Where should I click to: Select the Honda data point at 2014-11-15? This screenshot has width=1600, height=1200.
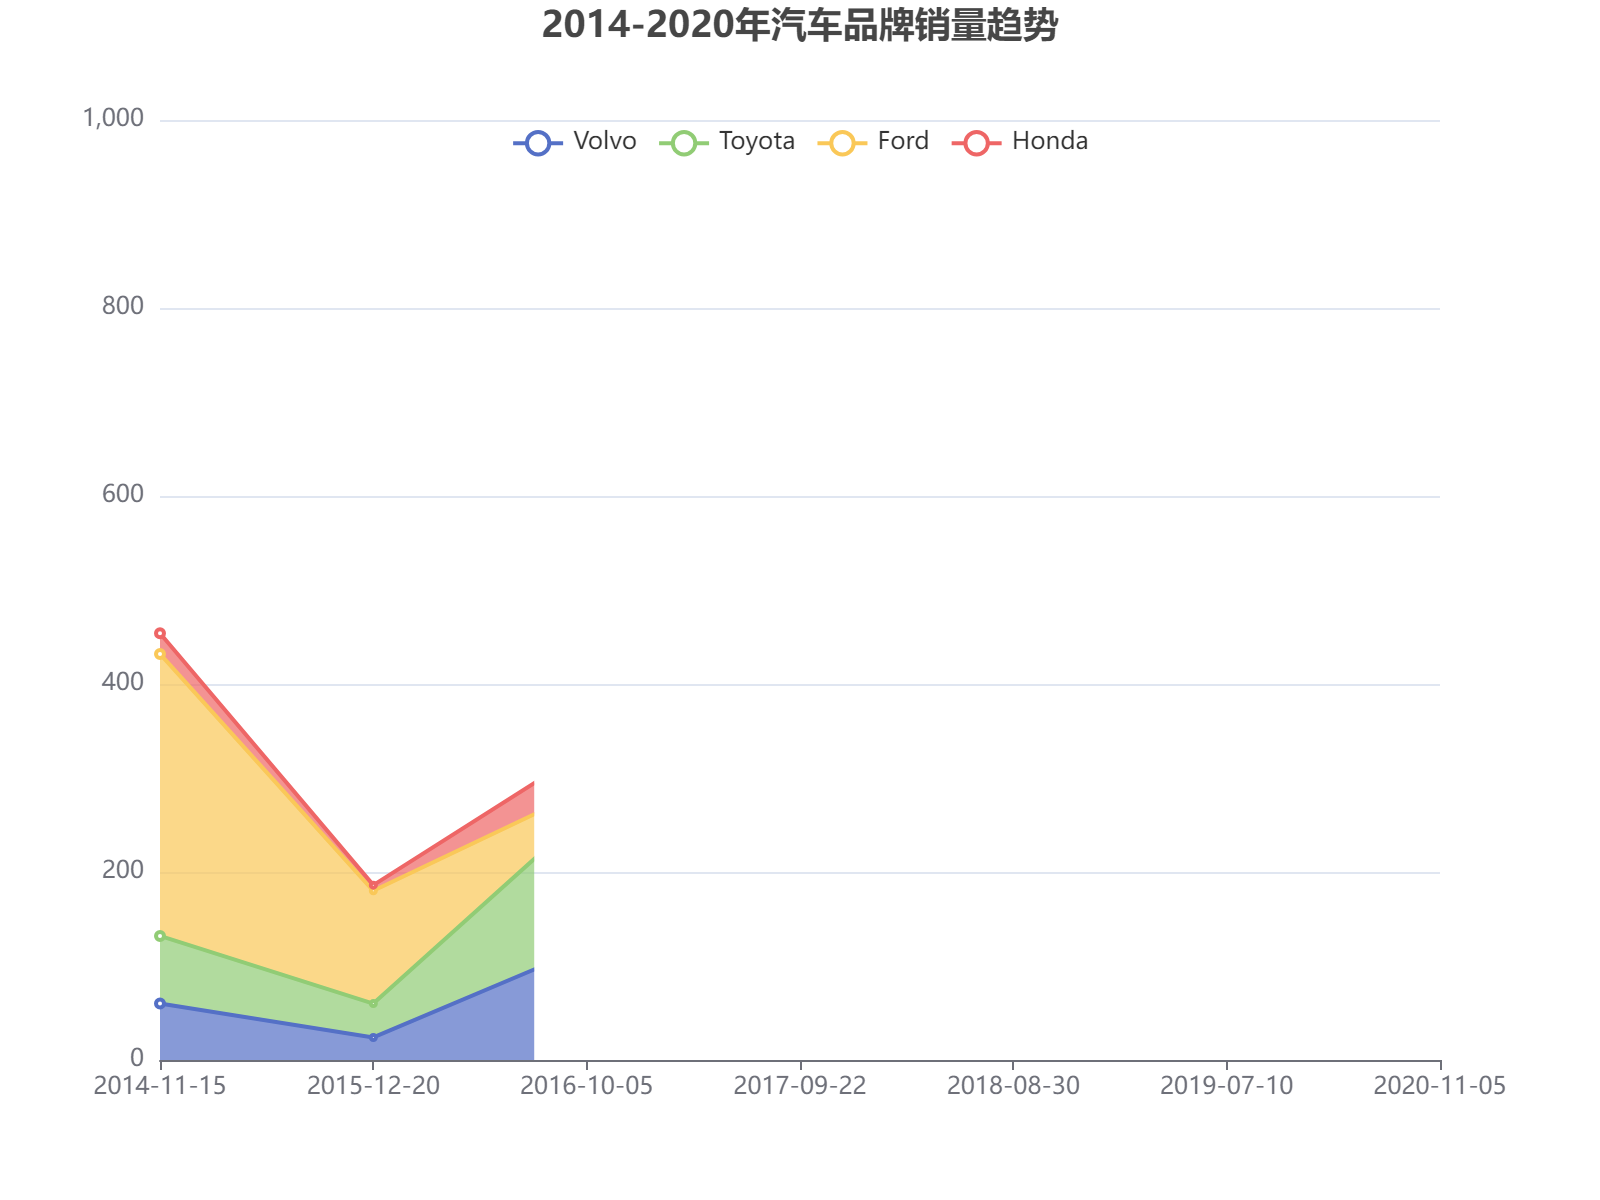coord(161,633)
